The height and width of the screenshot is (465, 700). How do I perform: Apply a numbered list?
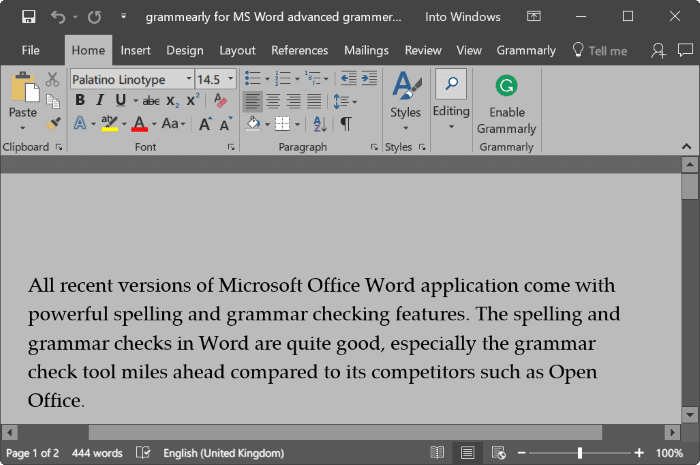283,78
